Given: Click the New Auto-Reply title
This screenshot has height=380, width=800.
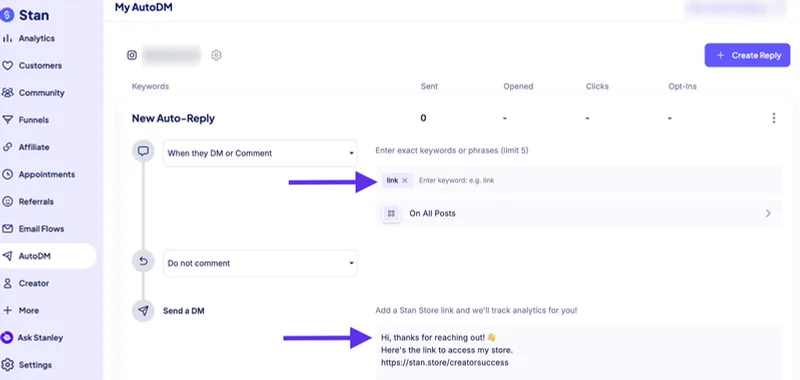Looking at the screenshot, I should [173, 118].
